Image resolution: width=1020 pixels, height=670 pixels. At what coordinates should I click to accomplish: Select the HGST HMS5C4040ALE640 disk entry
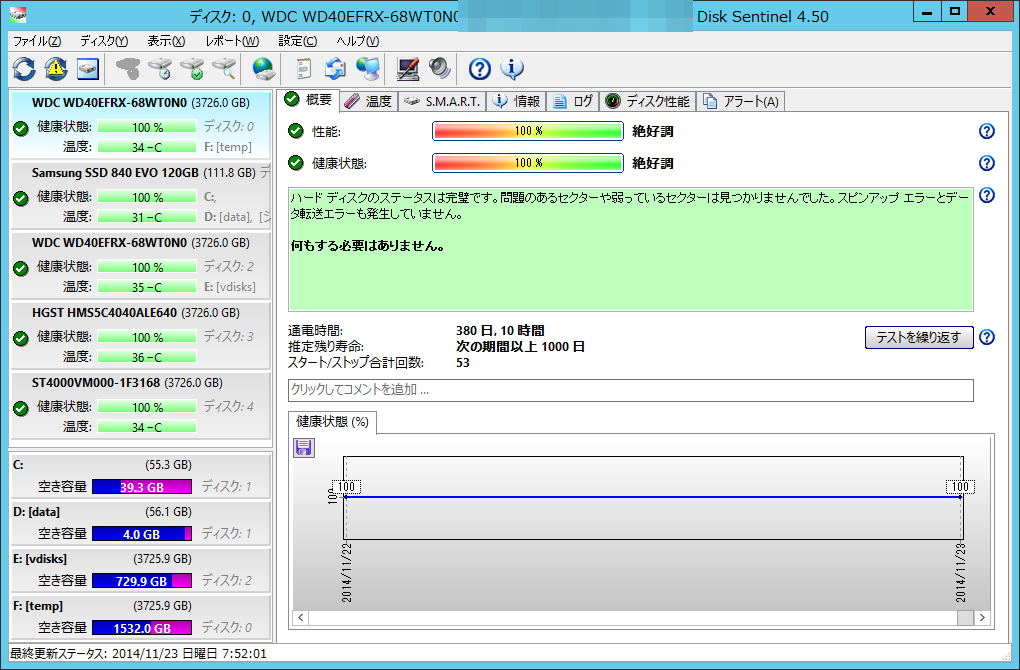tap(141, 335)
